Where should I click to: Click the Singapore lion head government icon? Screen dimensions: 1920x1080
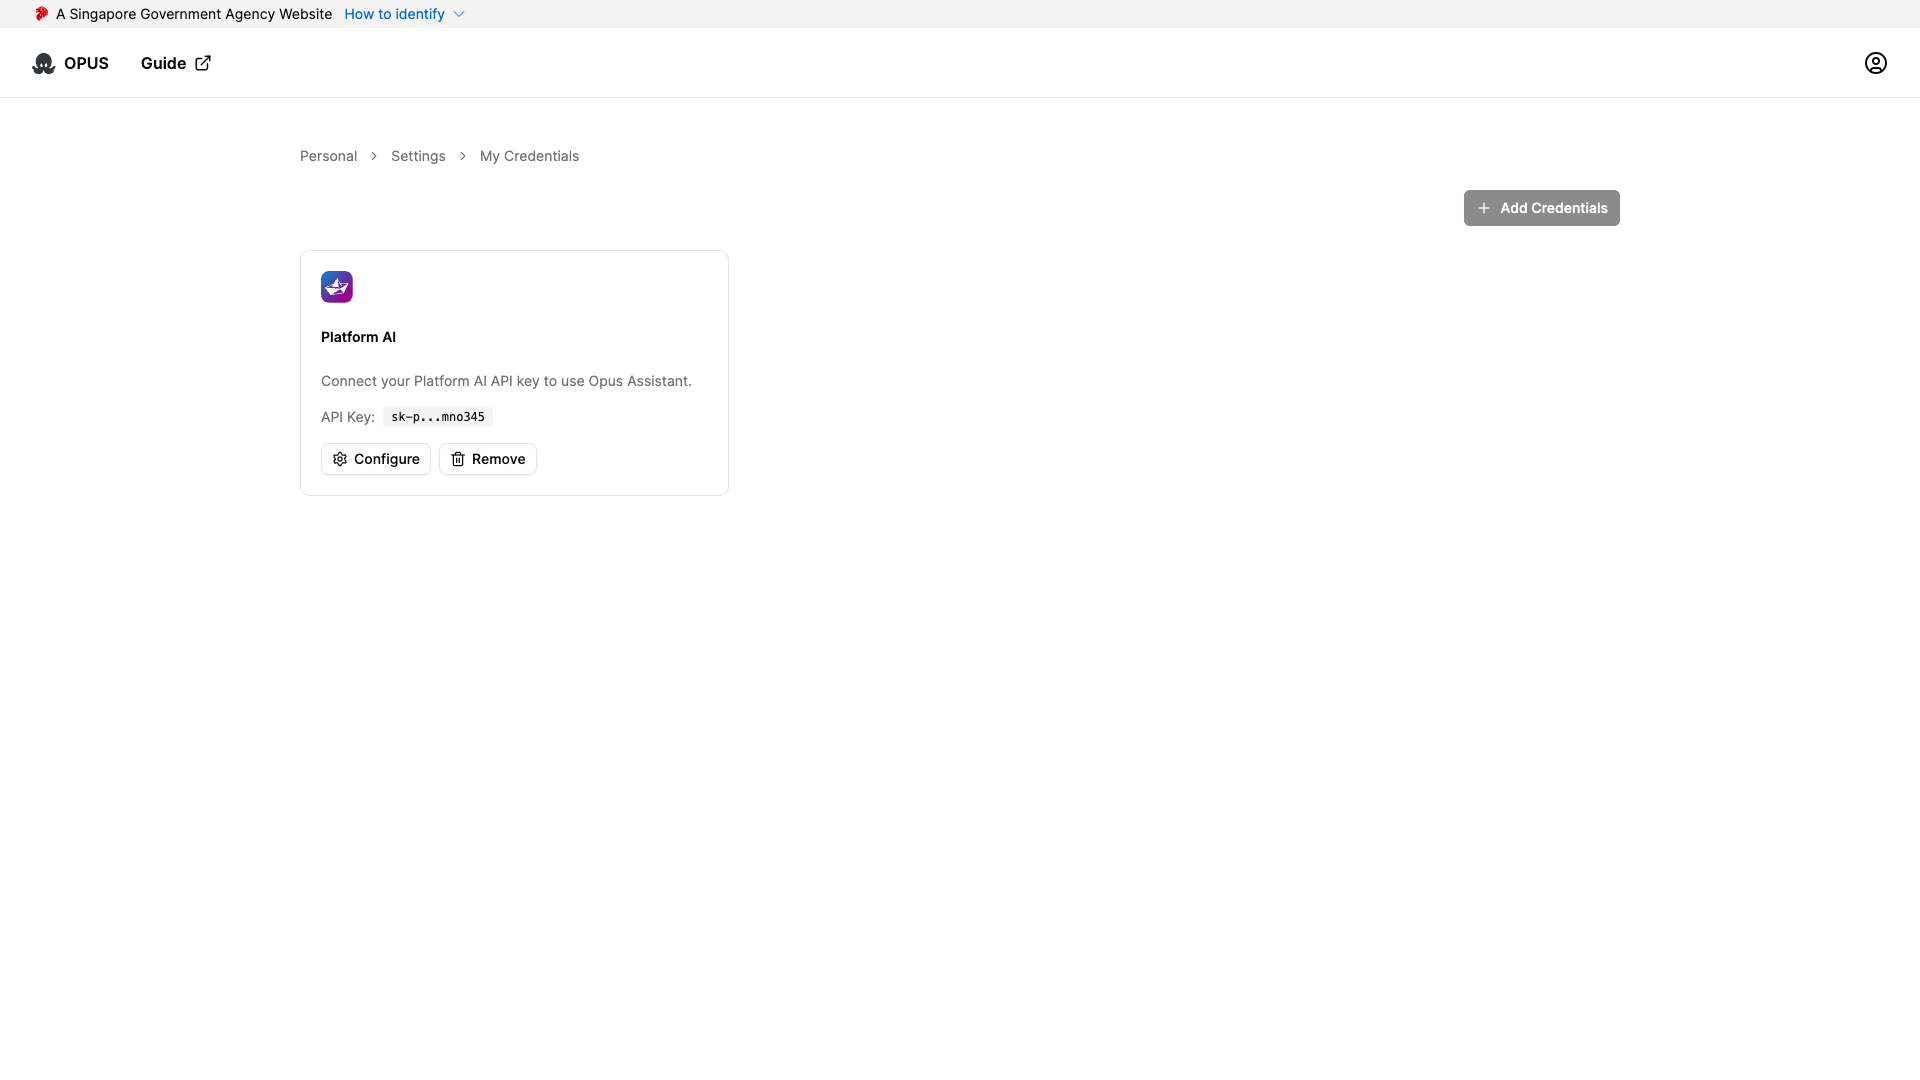(x=41, y=14)
